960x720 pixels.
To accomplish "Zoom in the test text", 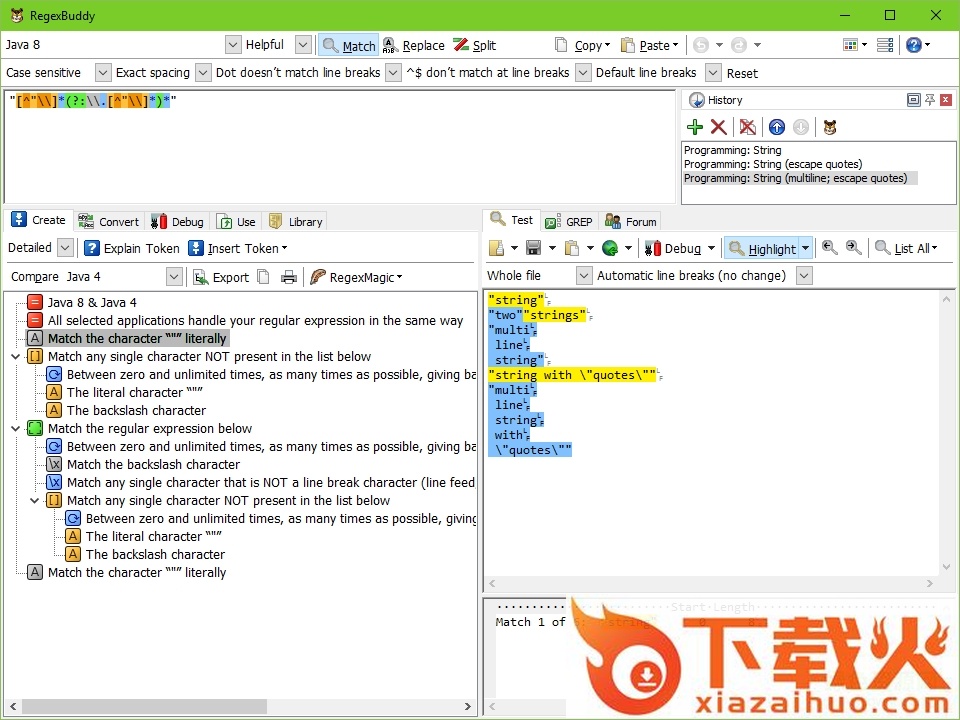I will tap(853, 247).
